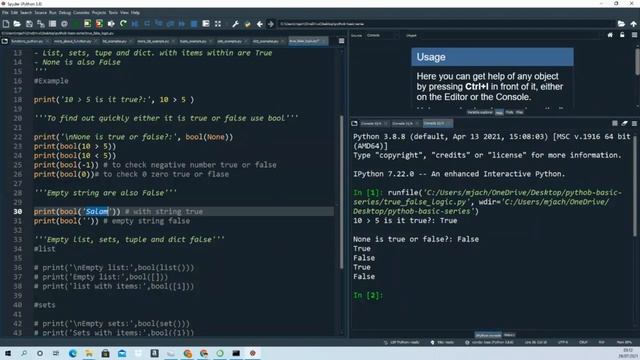The width and height of the screenshot is (640, 360).
Task: Save all files toolbar icon
Action: point(41,24)
